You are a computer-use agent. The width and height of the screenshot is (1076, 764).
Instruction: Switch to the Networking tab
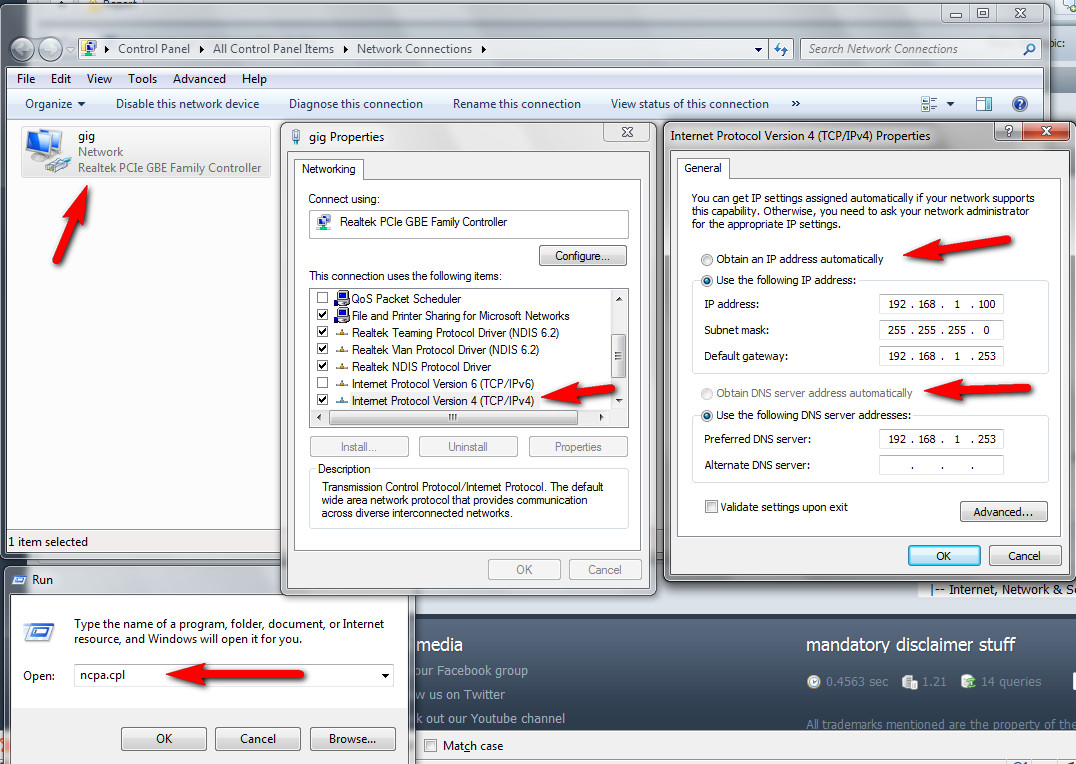328,169
